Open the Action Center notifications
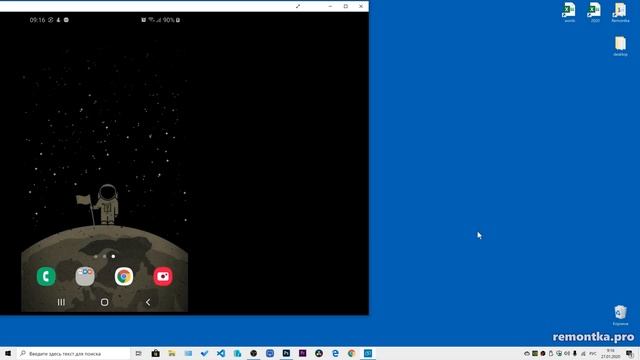This screenshot has height=360, width=640. (630, 353)
